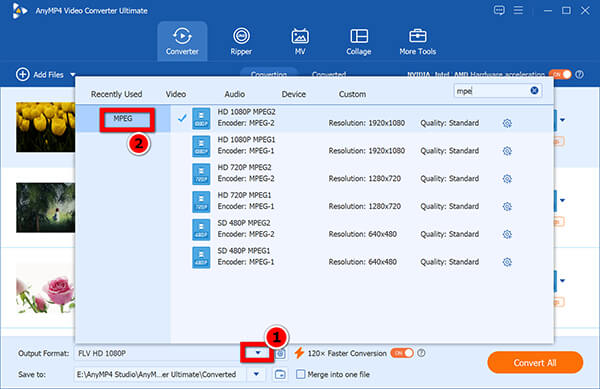600x389 pixels.
Task: Click Convert All button
Action: pos(535,363)
